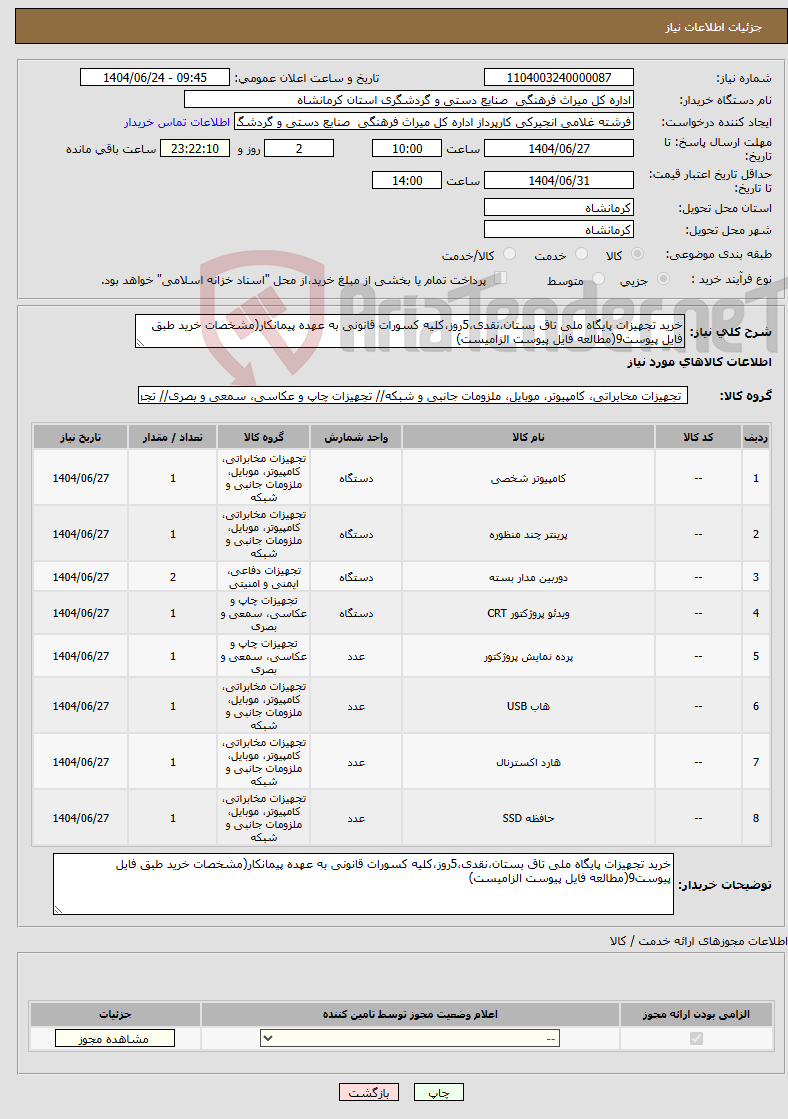Click the الزامی بودن ارائه مجوز header

(x=697, y=1014)
